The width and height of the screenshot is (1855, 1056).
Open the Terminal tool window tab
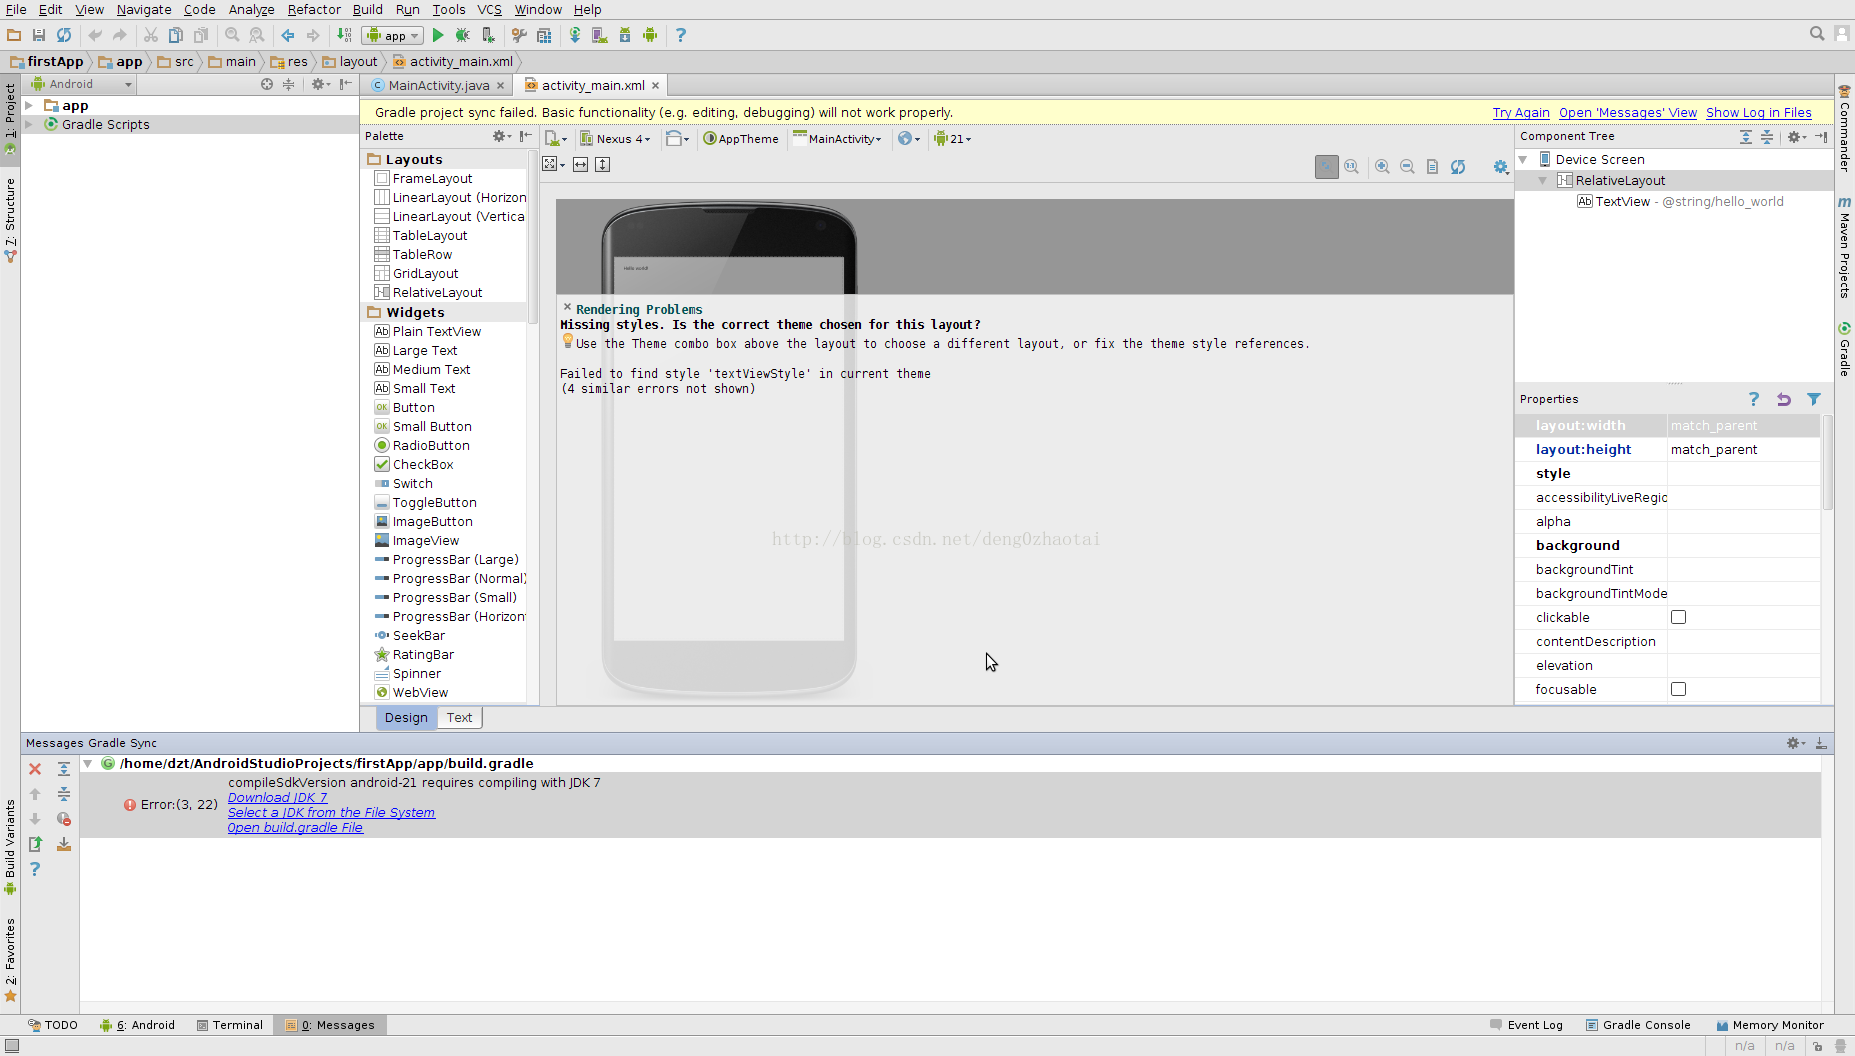coord(230,1025)
